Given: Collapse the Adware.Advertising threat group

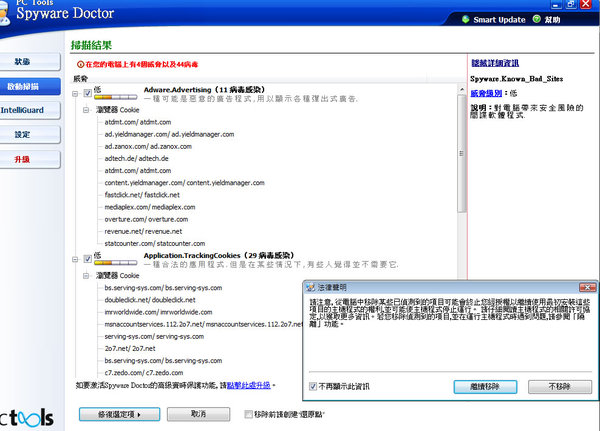Looking at the screenshot, I should [x=75, y=93].
